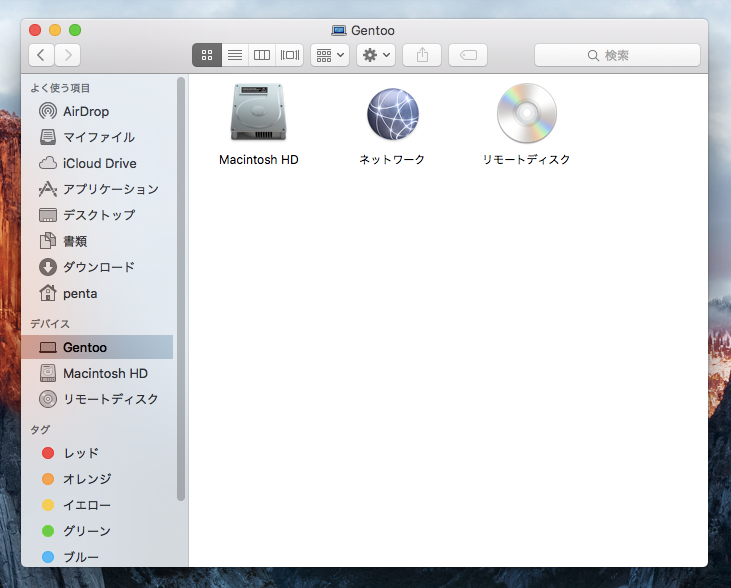Image resolution: width=731 pixels, height=588 pixels.
Task: Switch to list view
Action: (x=235, y=55)
